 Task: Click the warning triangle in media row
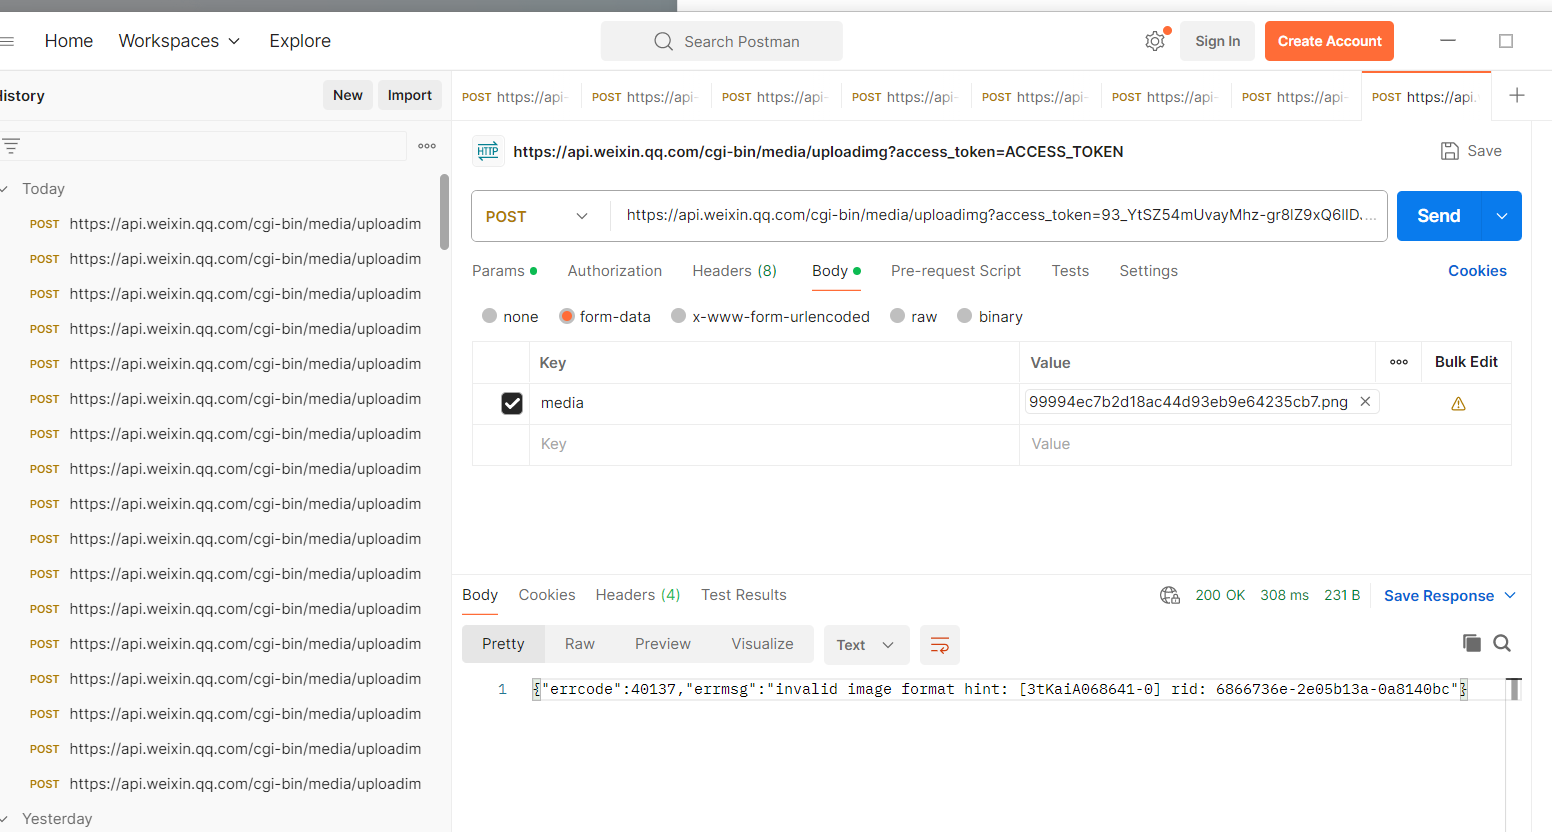[x=1458, y=404]
